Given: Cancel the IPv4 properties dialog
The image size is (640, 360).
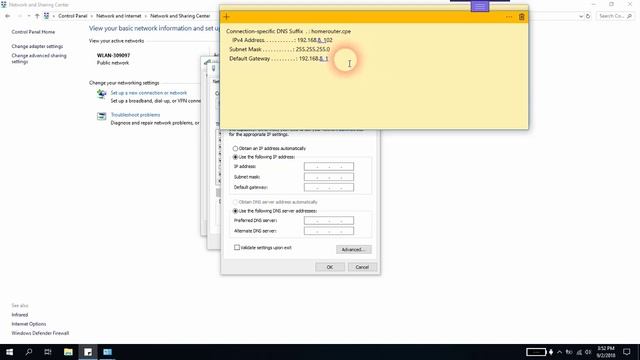Looking at the screenshot, I should tap(362, 267).
